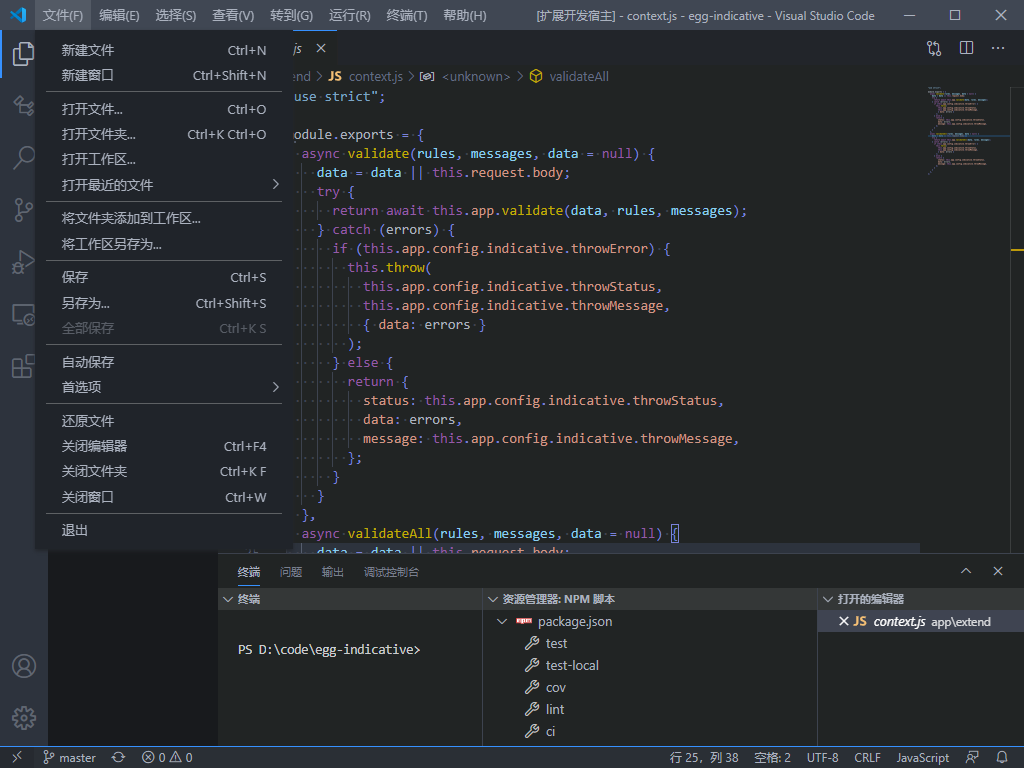Change indentation via 空格: 2
The width and height of the screenshot is (1024, 768).
pos(772,758)
